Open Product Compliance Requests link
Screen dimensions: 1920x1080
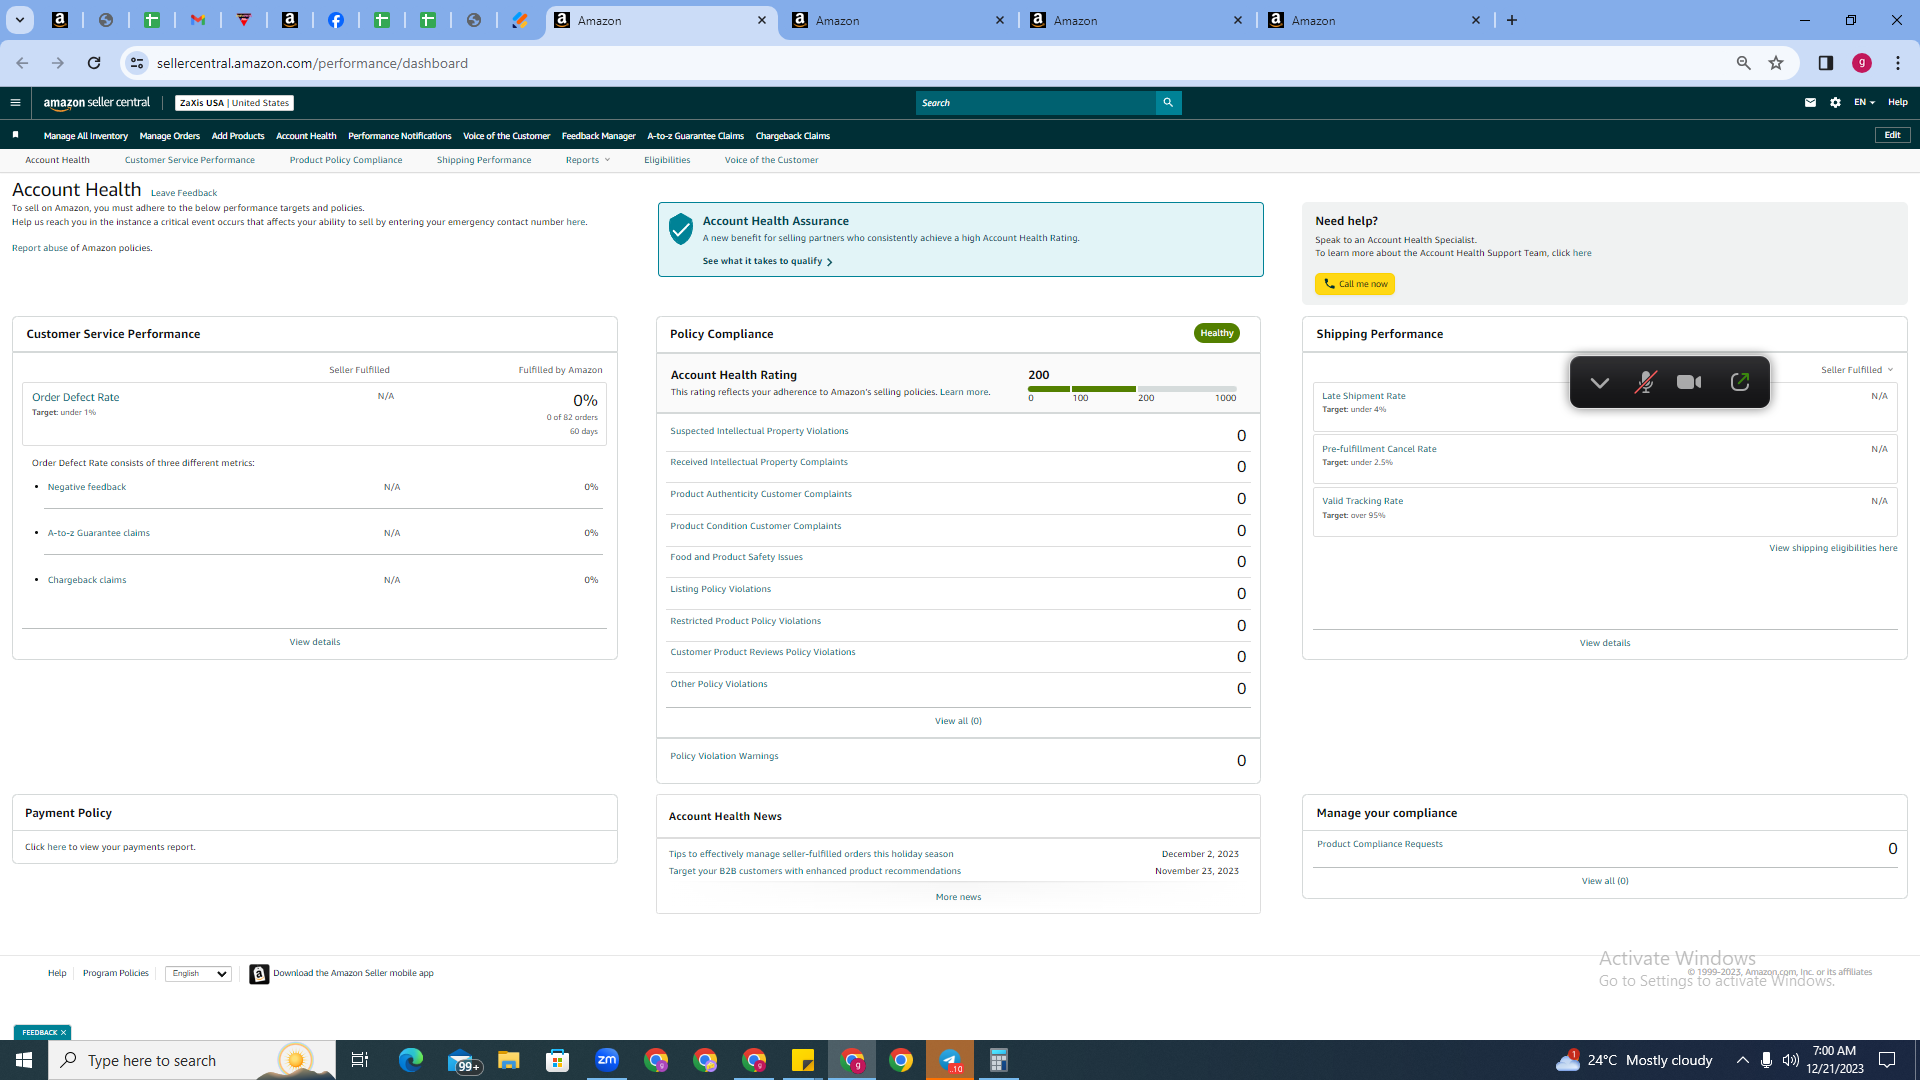coord(1379,844)
